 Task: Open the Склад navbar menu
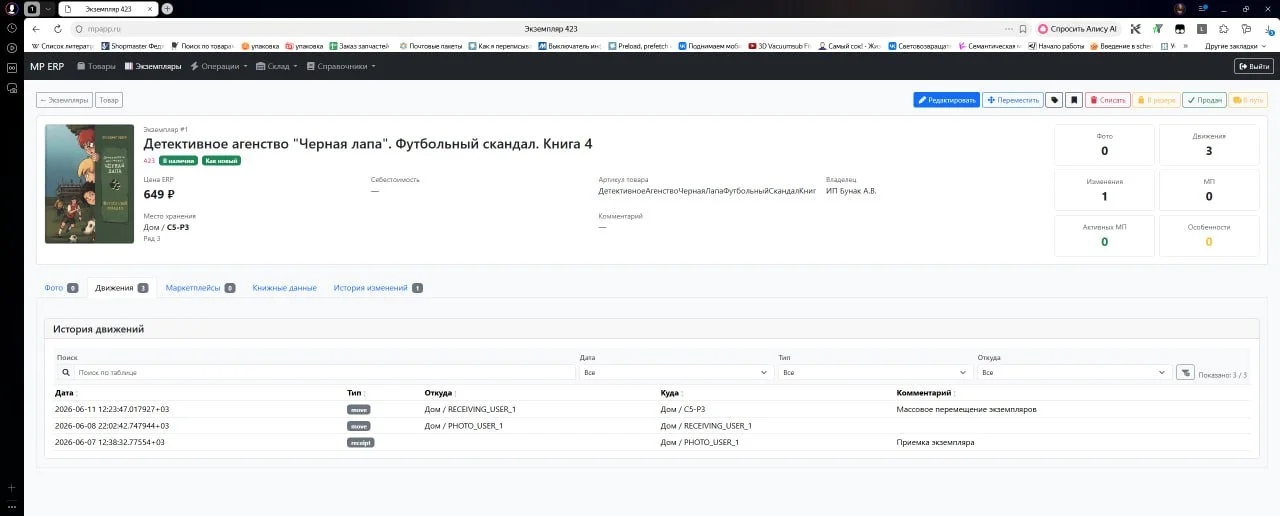[277, 66]
